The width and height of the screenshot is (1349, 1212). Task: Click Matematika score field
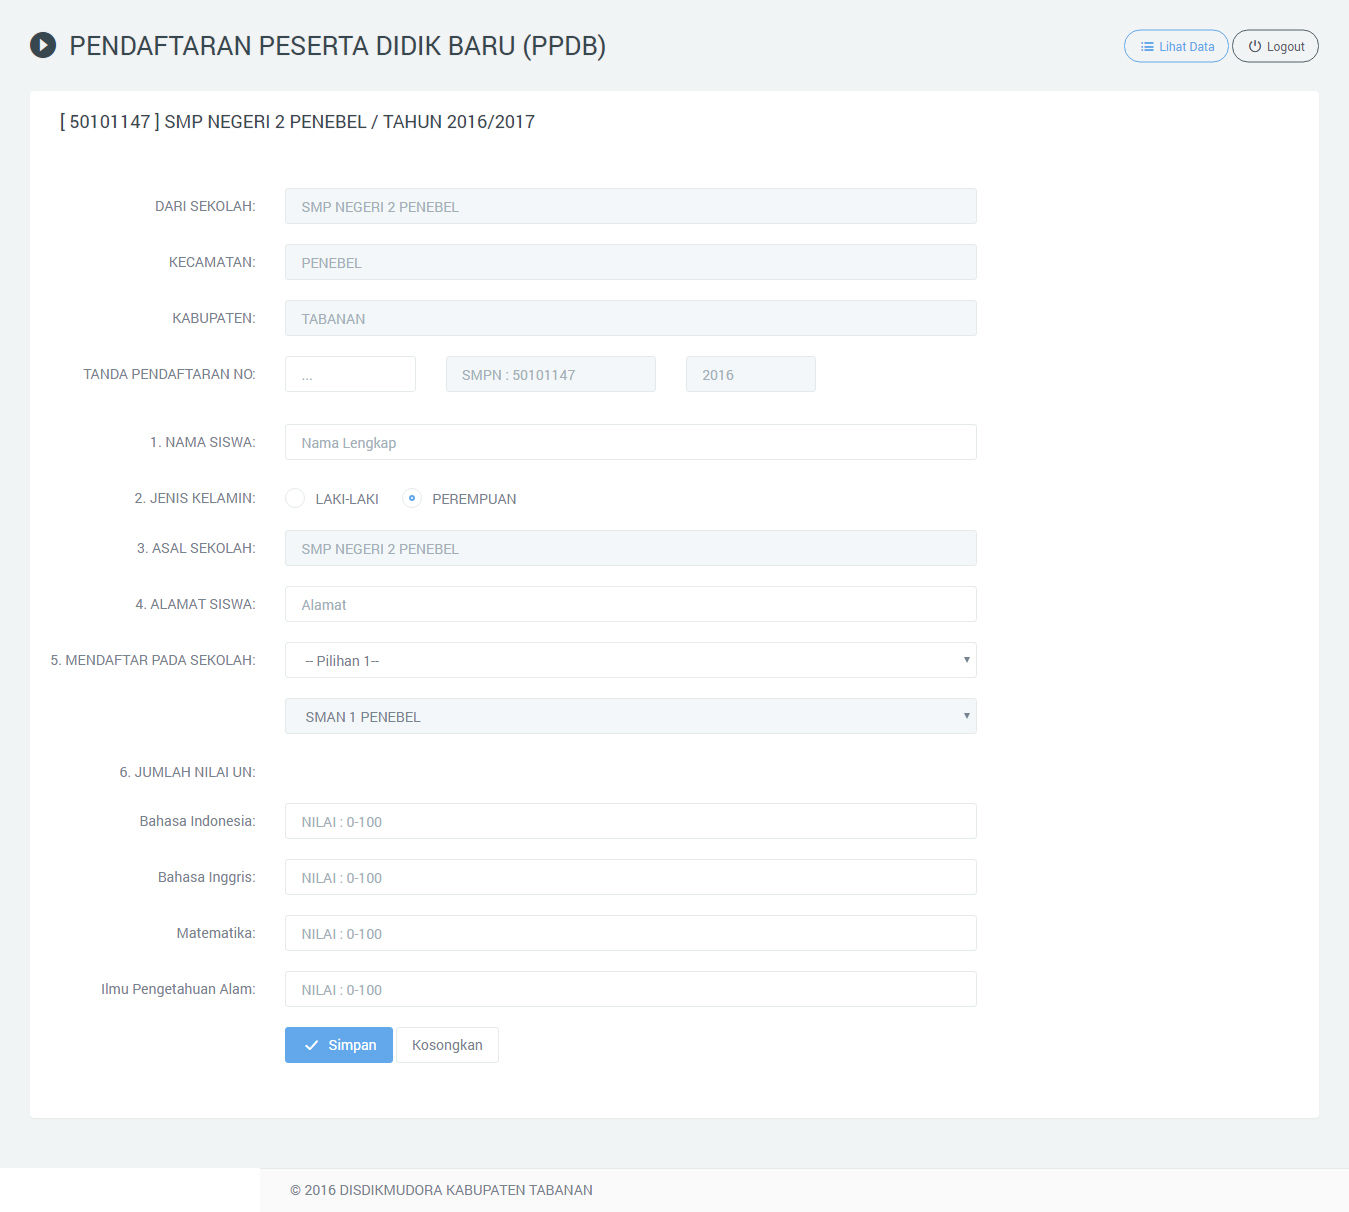631,933
